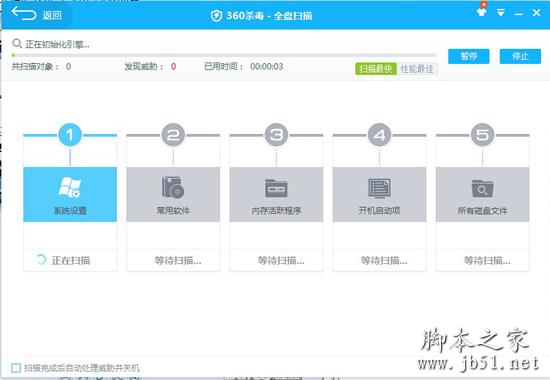Select the 扫描最快 speed mode
The height and width of the screenshot is (380, 550).
376,68
